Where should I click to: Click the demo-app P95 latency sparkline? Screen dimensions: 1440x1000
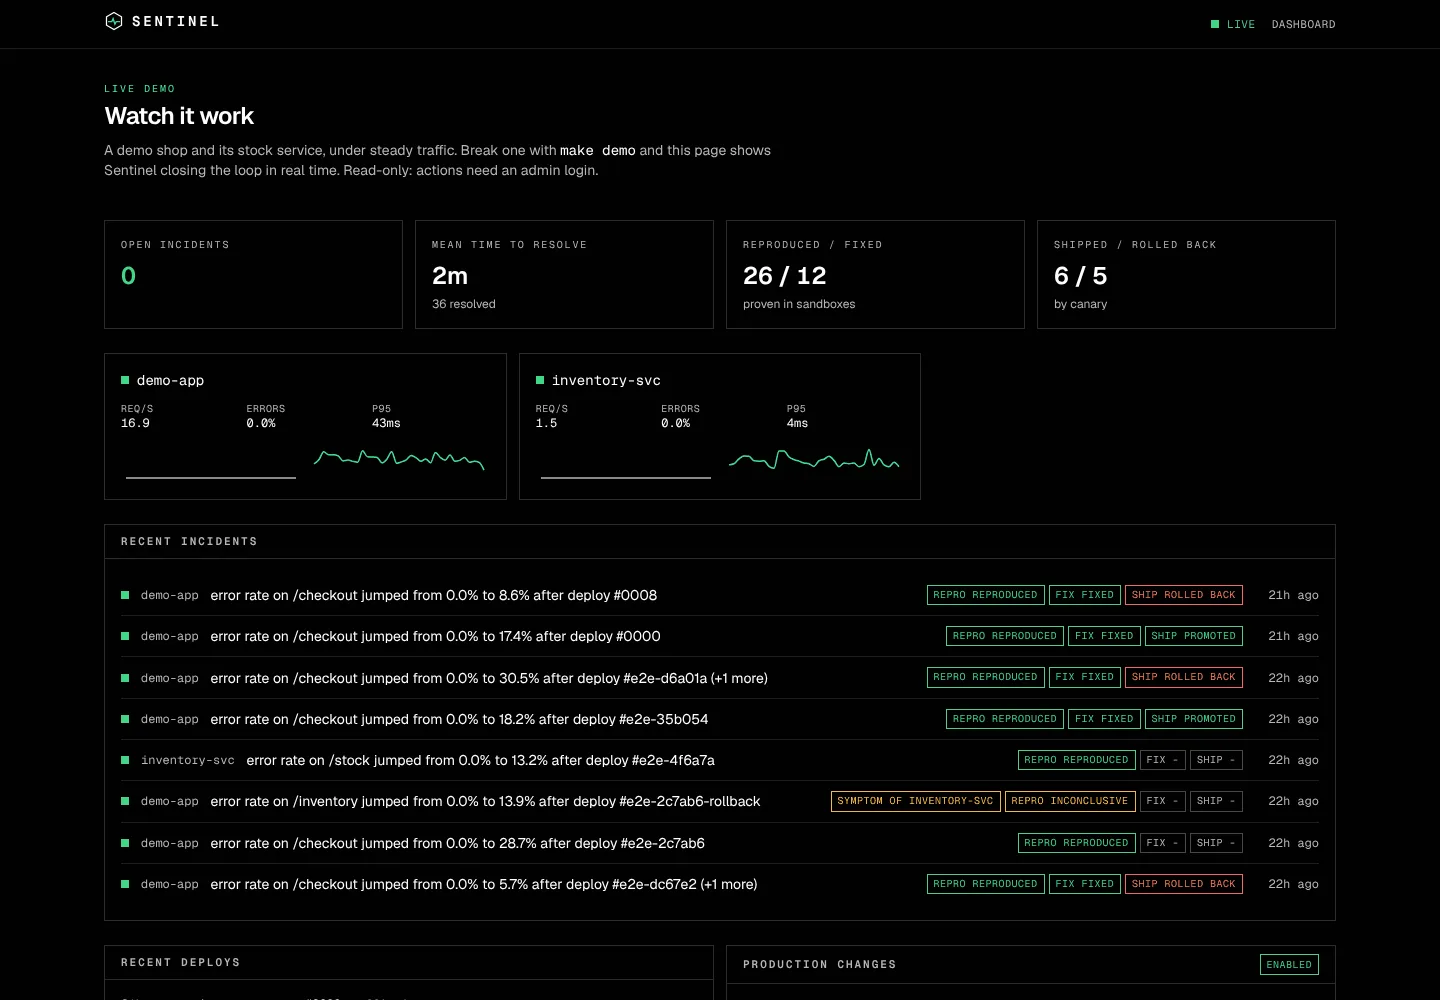(399, 459)
